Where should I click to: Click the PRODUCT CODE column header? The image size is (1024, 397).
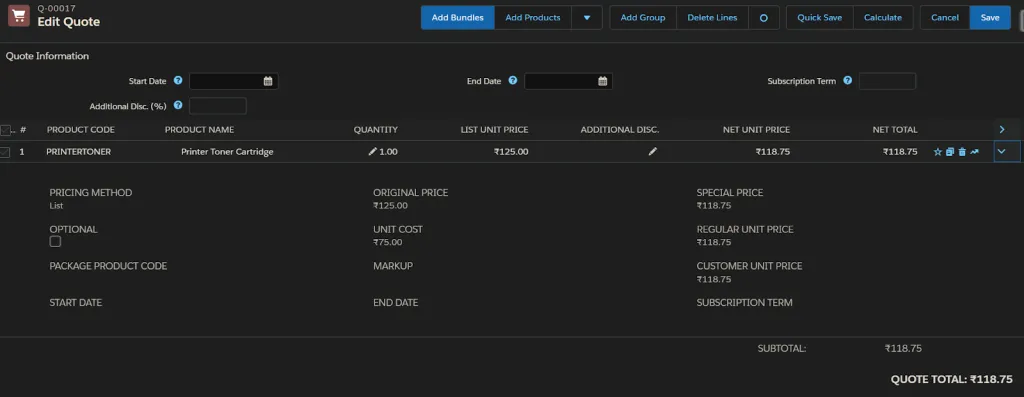point(81,130)
